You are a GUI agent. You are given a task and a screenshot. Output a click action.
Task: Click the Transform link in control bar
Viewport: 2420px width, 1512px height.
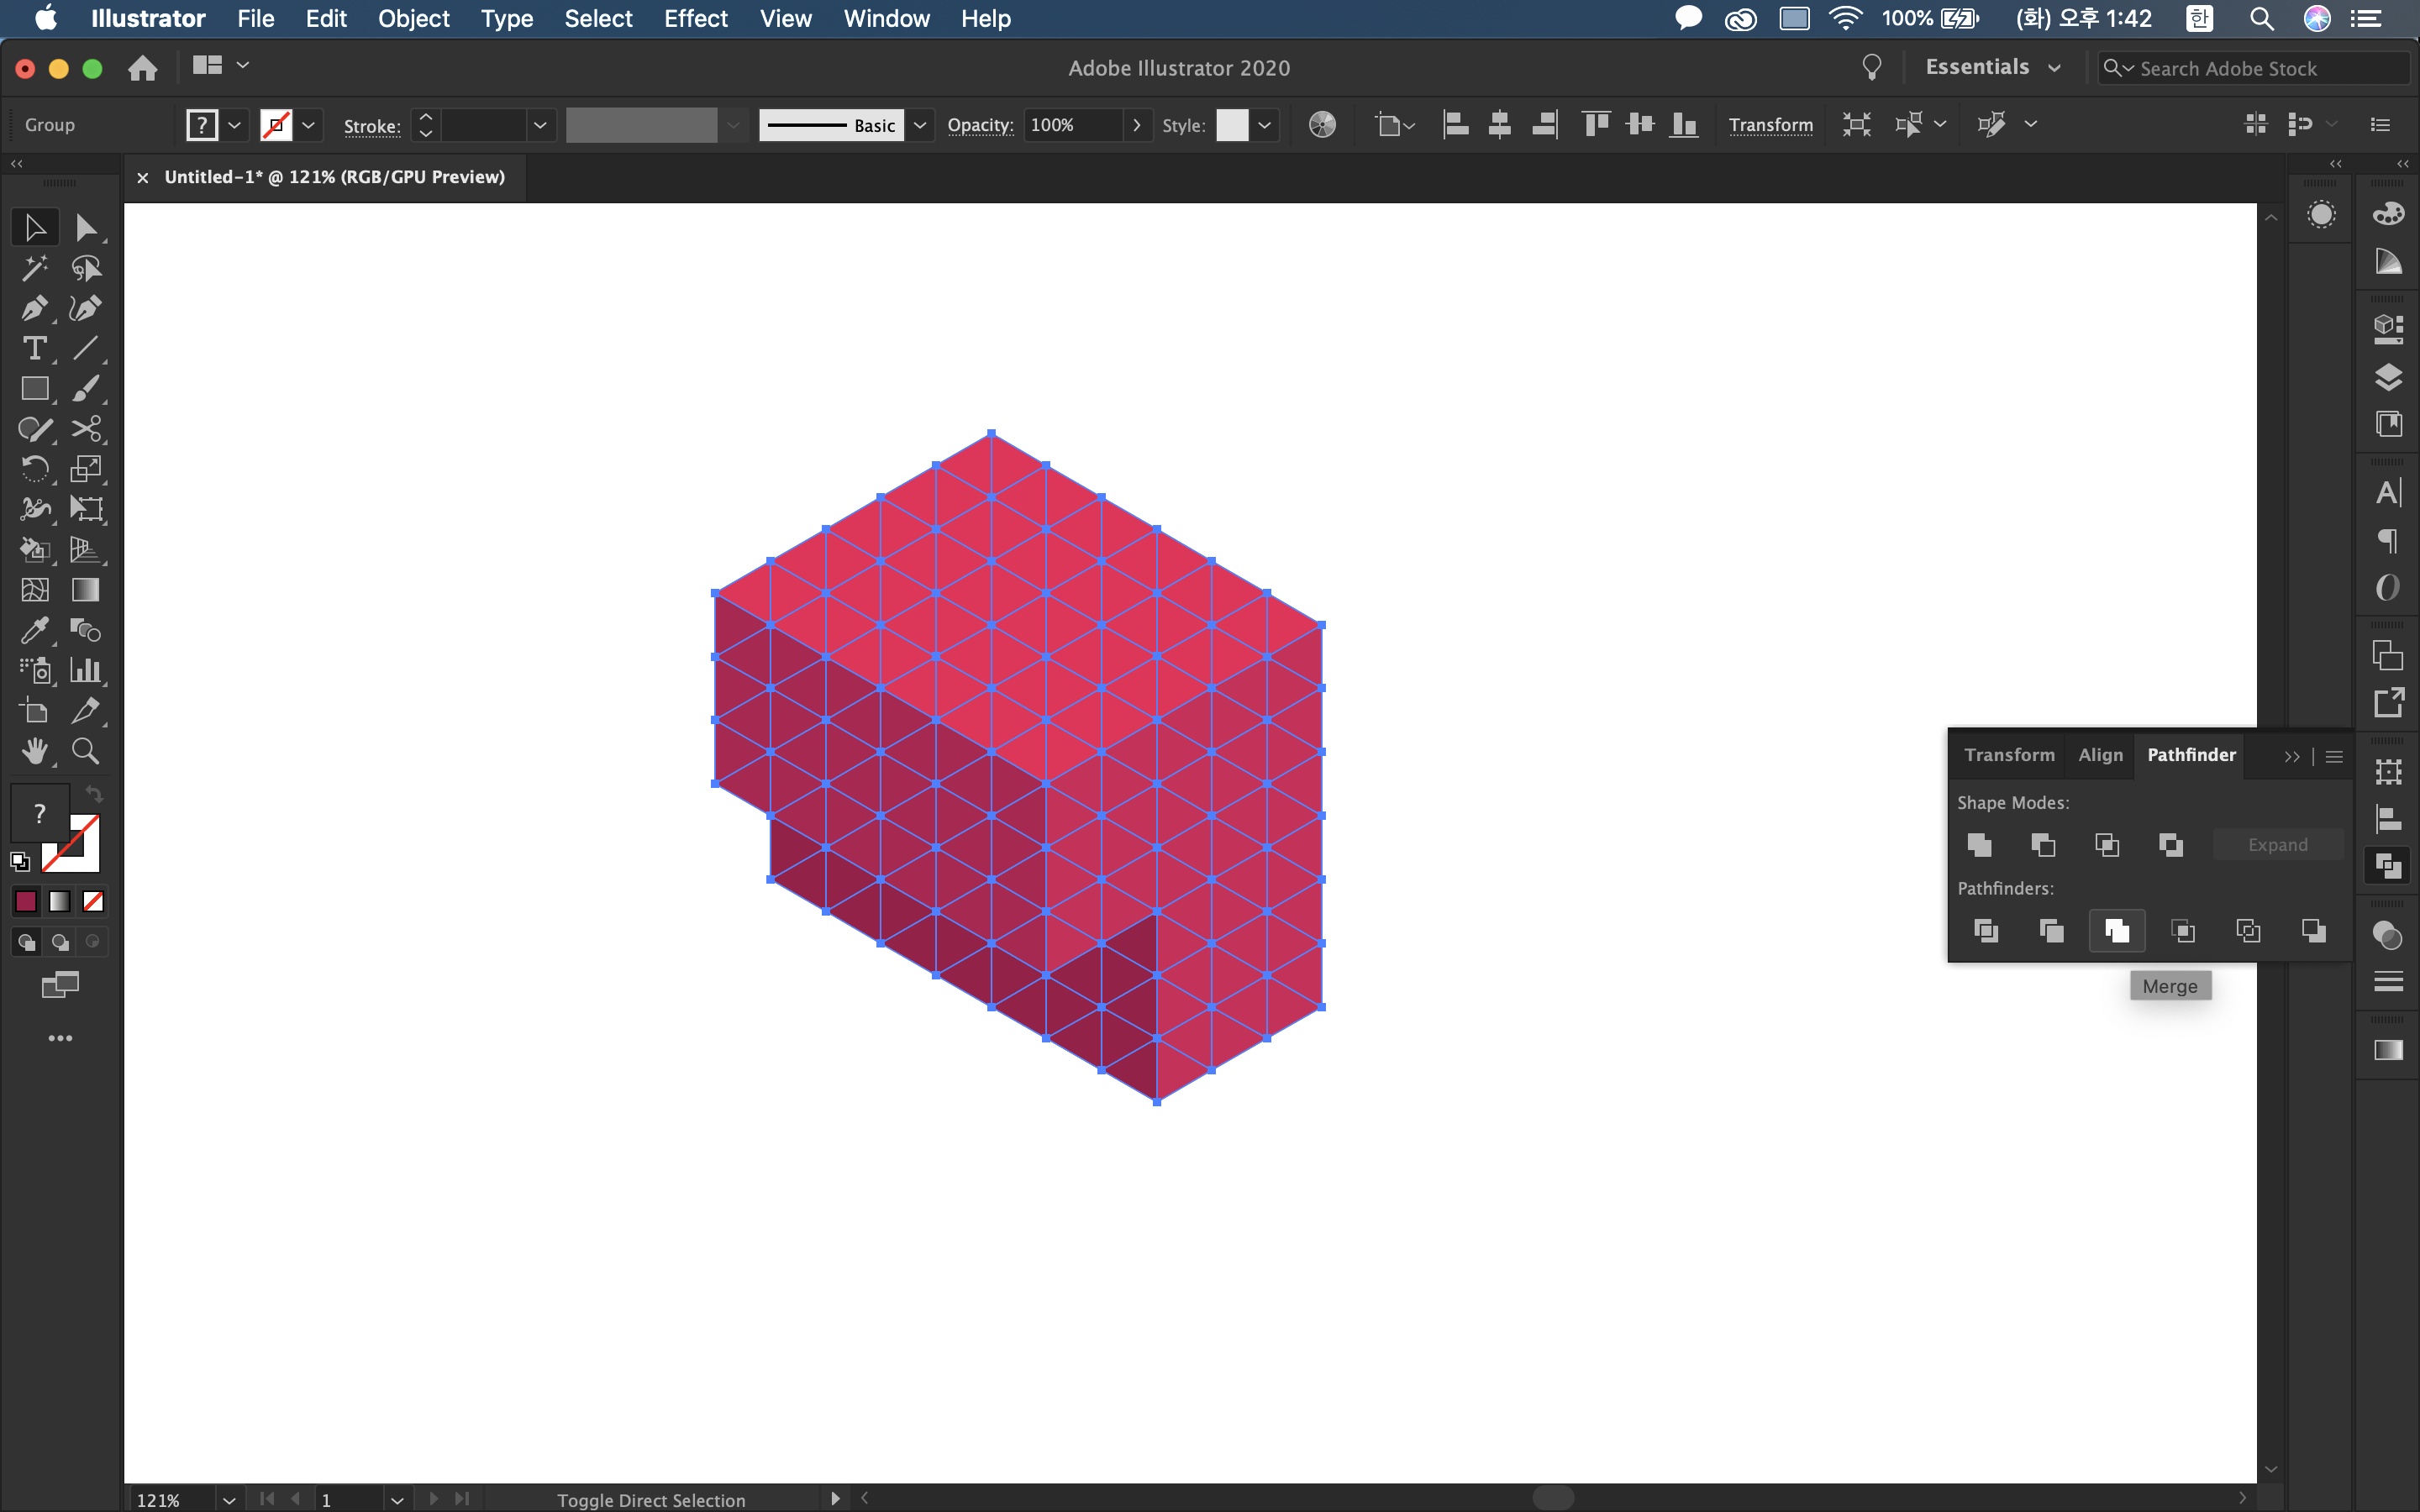(1770, 125)
